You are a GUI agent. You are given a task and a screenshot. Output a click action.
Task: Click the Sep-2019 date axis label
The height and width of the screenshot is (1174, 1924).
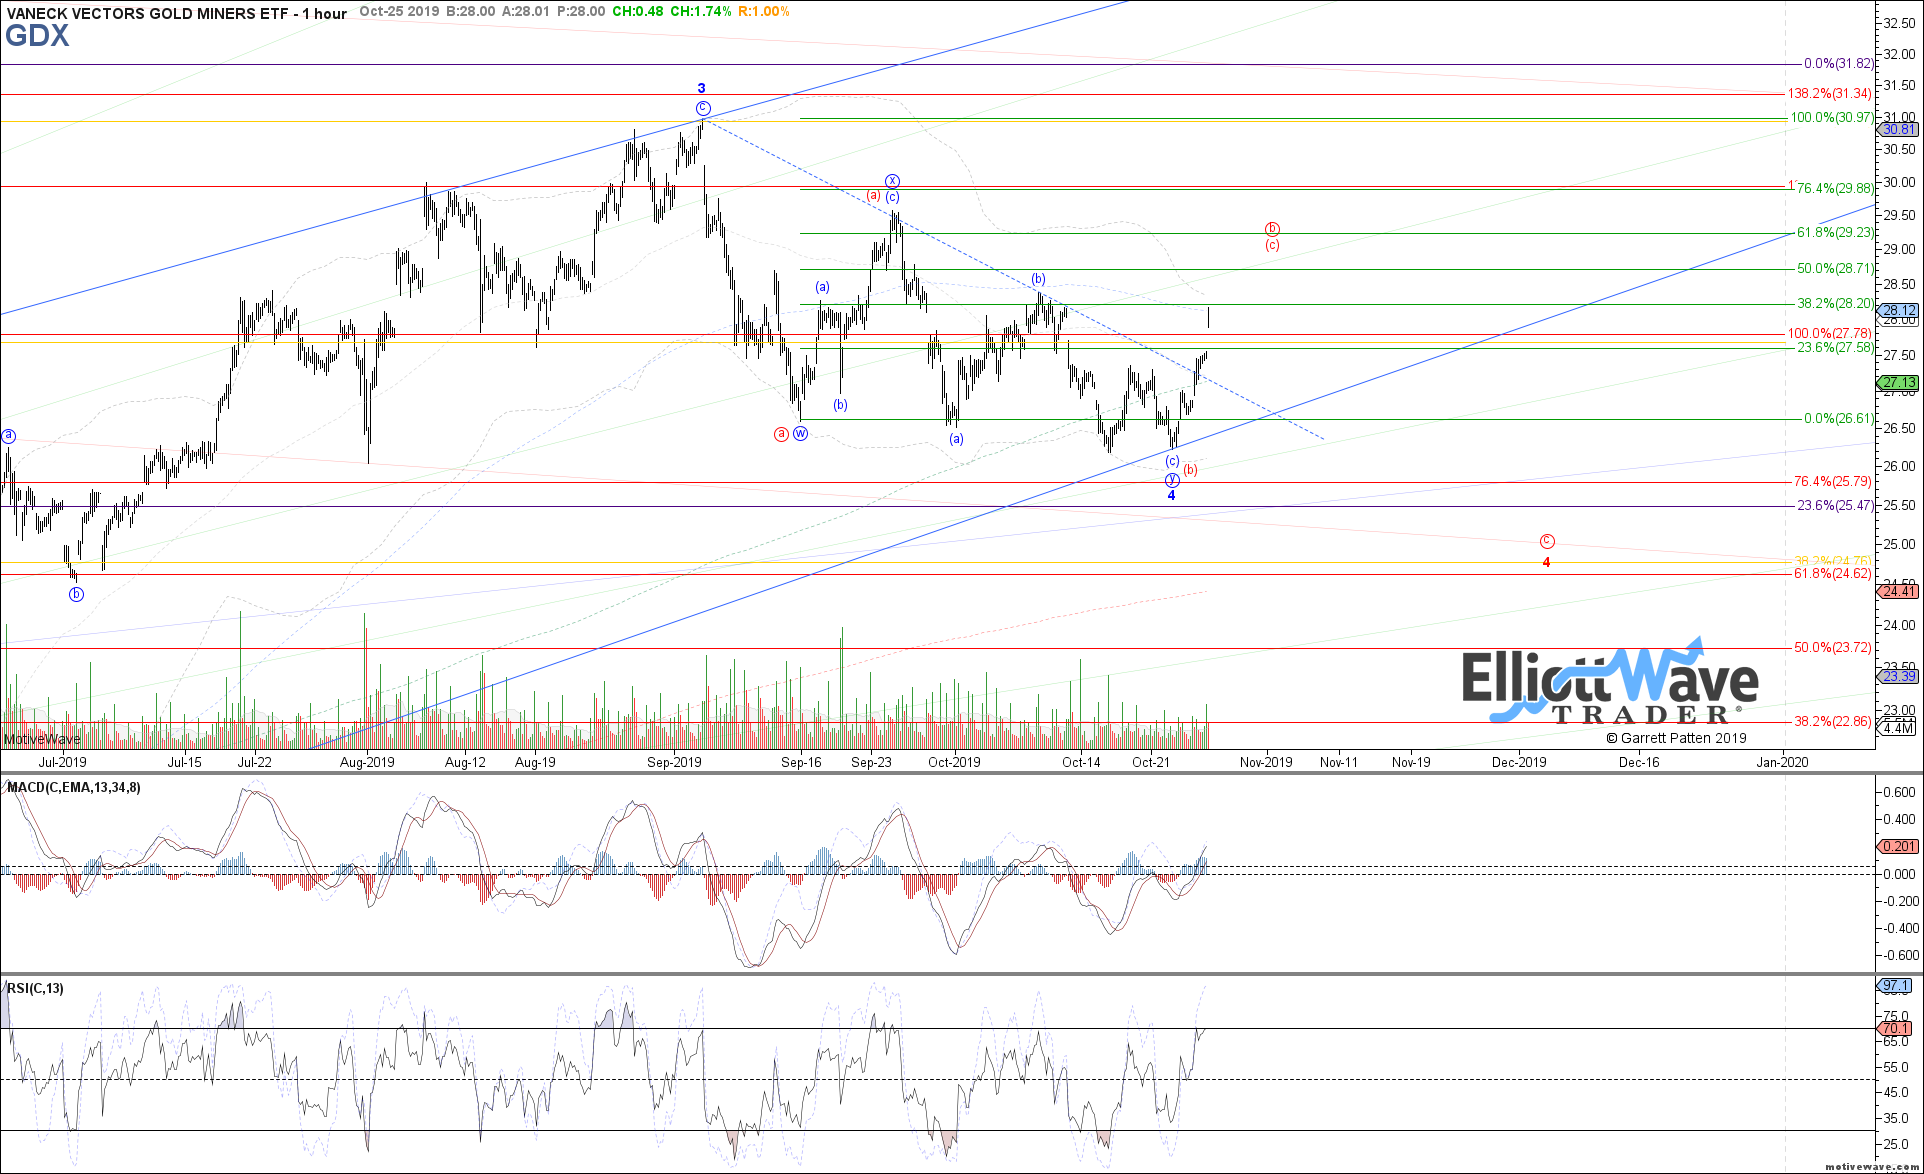(675, 762)
